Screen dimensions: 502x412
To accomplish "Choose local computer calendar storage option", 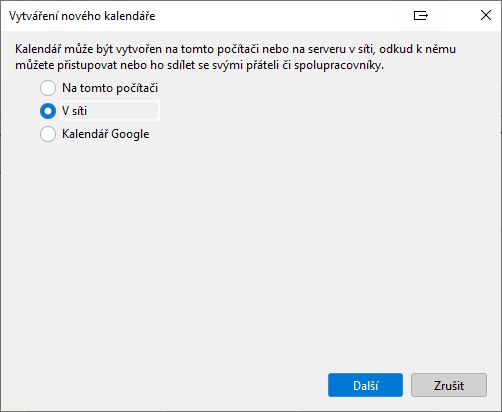I will [48, 88].
